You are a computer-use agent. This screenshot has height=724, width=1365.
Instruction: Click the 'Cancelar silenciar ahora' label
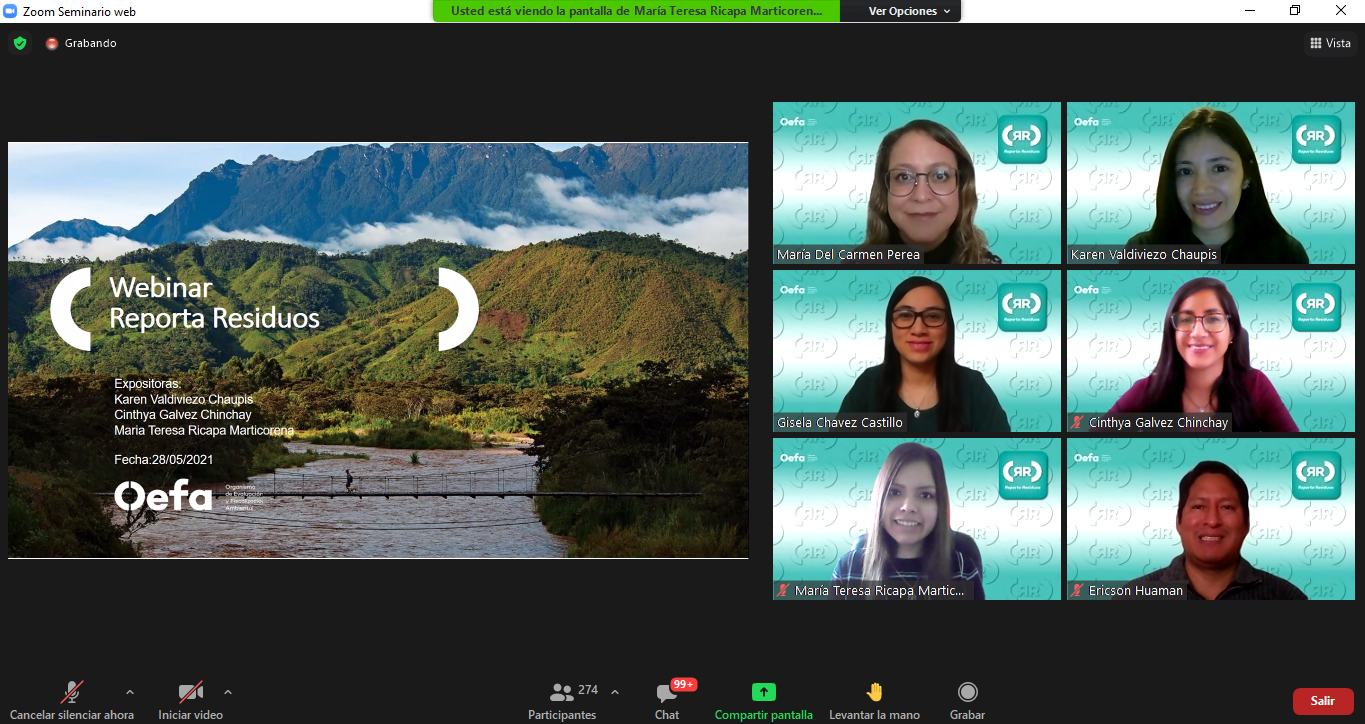pos(72,715)
